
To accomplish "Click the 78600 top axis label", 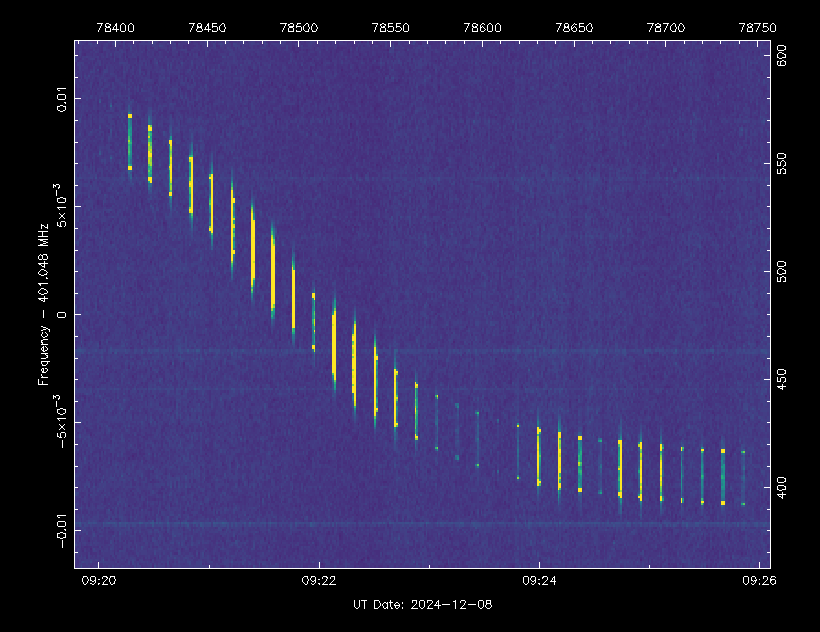I will [481, 29].
